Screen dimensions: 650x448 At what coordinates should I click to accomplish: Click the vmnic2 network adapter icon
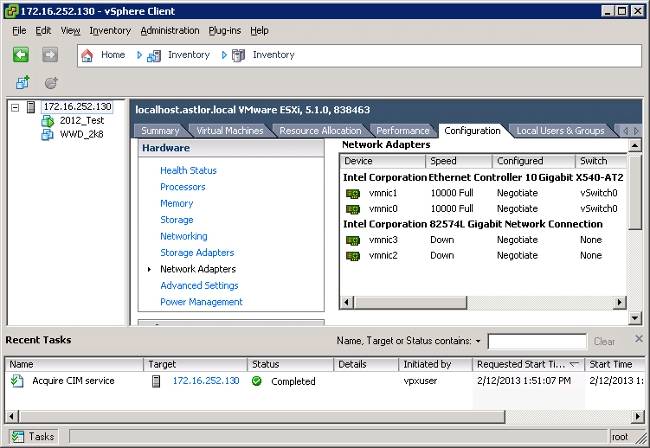pos(353,256)
